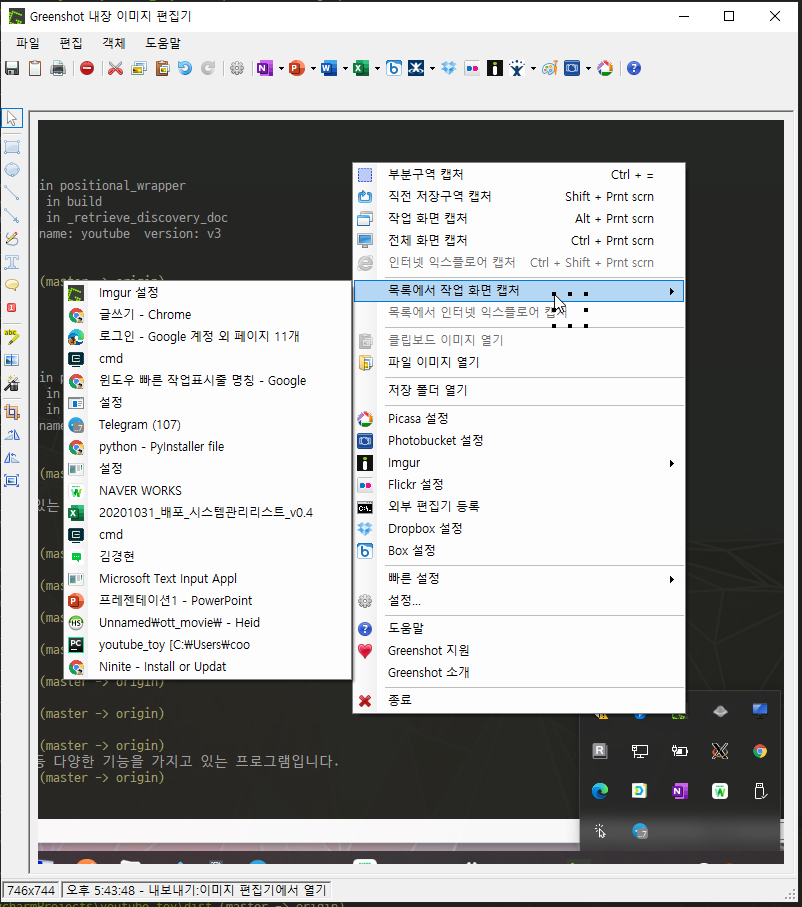The image size is (802, 907).
Task: Click the red Delete object icon
Action: (x=87, y=68)
